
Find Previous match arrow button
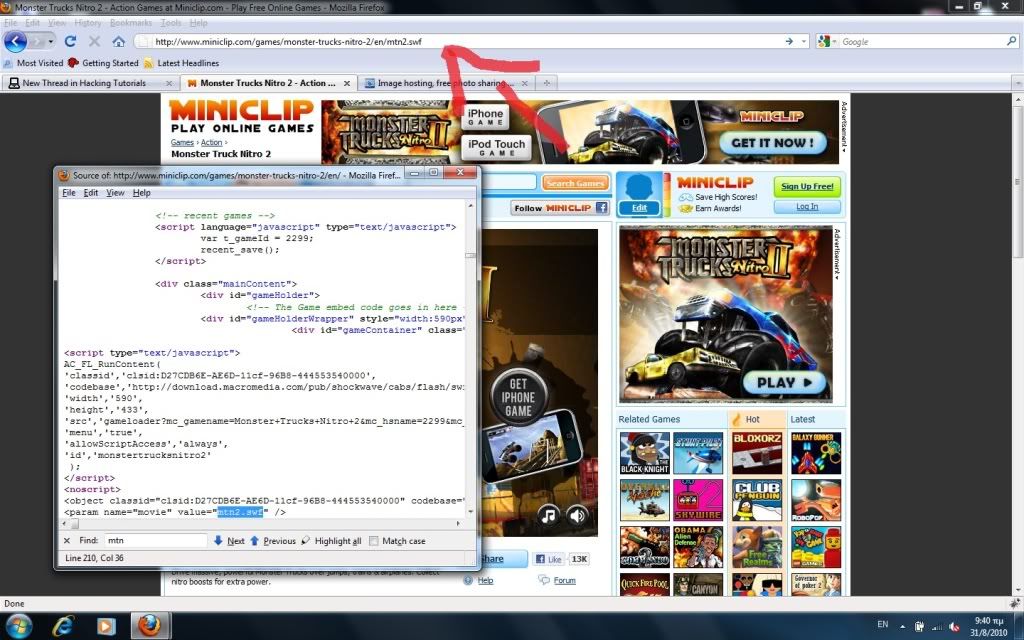coord(272,541)
